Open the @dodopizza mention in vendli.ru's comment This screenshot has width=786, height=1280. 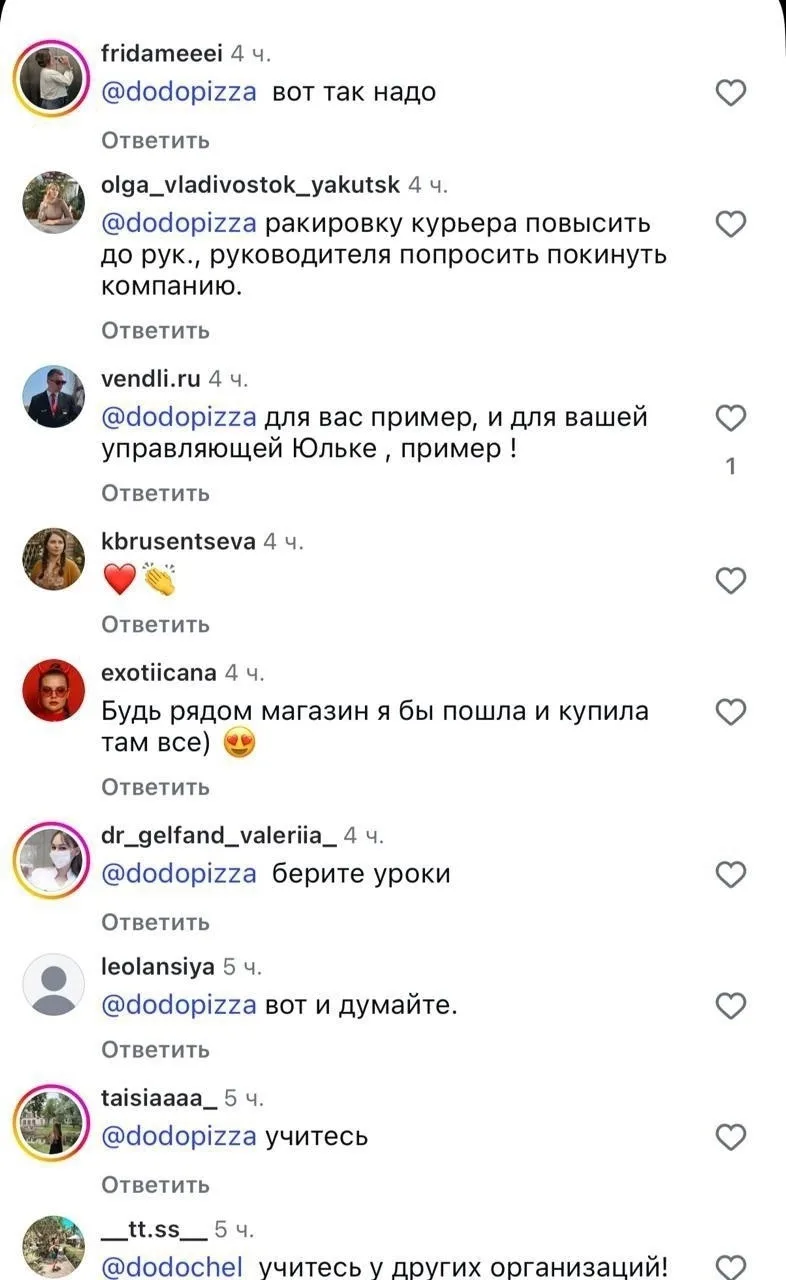(x=180, y=417)
